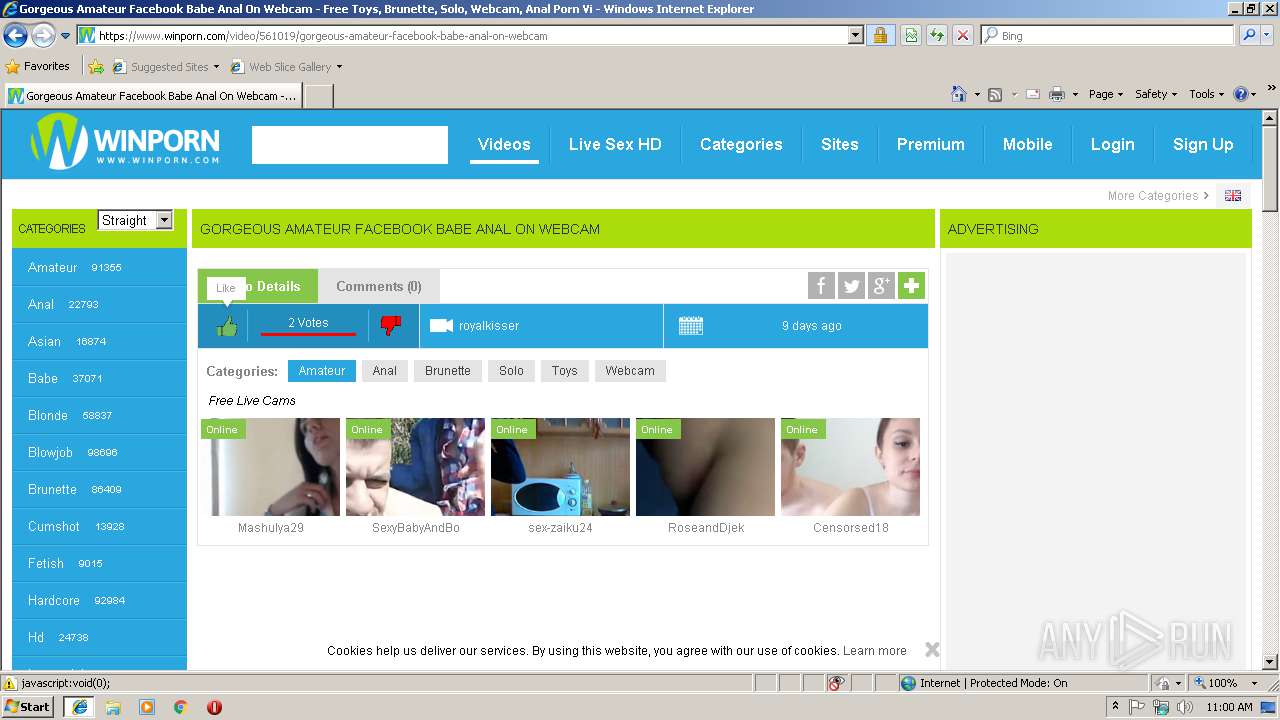This screenshot has height=720, width=1280.
Task: Click the Toys category tag button
Action: coord(564,371)
